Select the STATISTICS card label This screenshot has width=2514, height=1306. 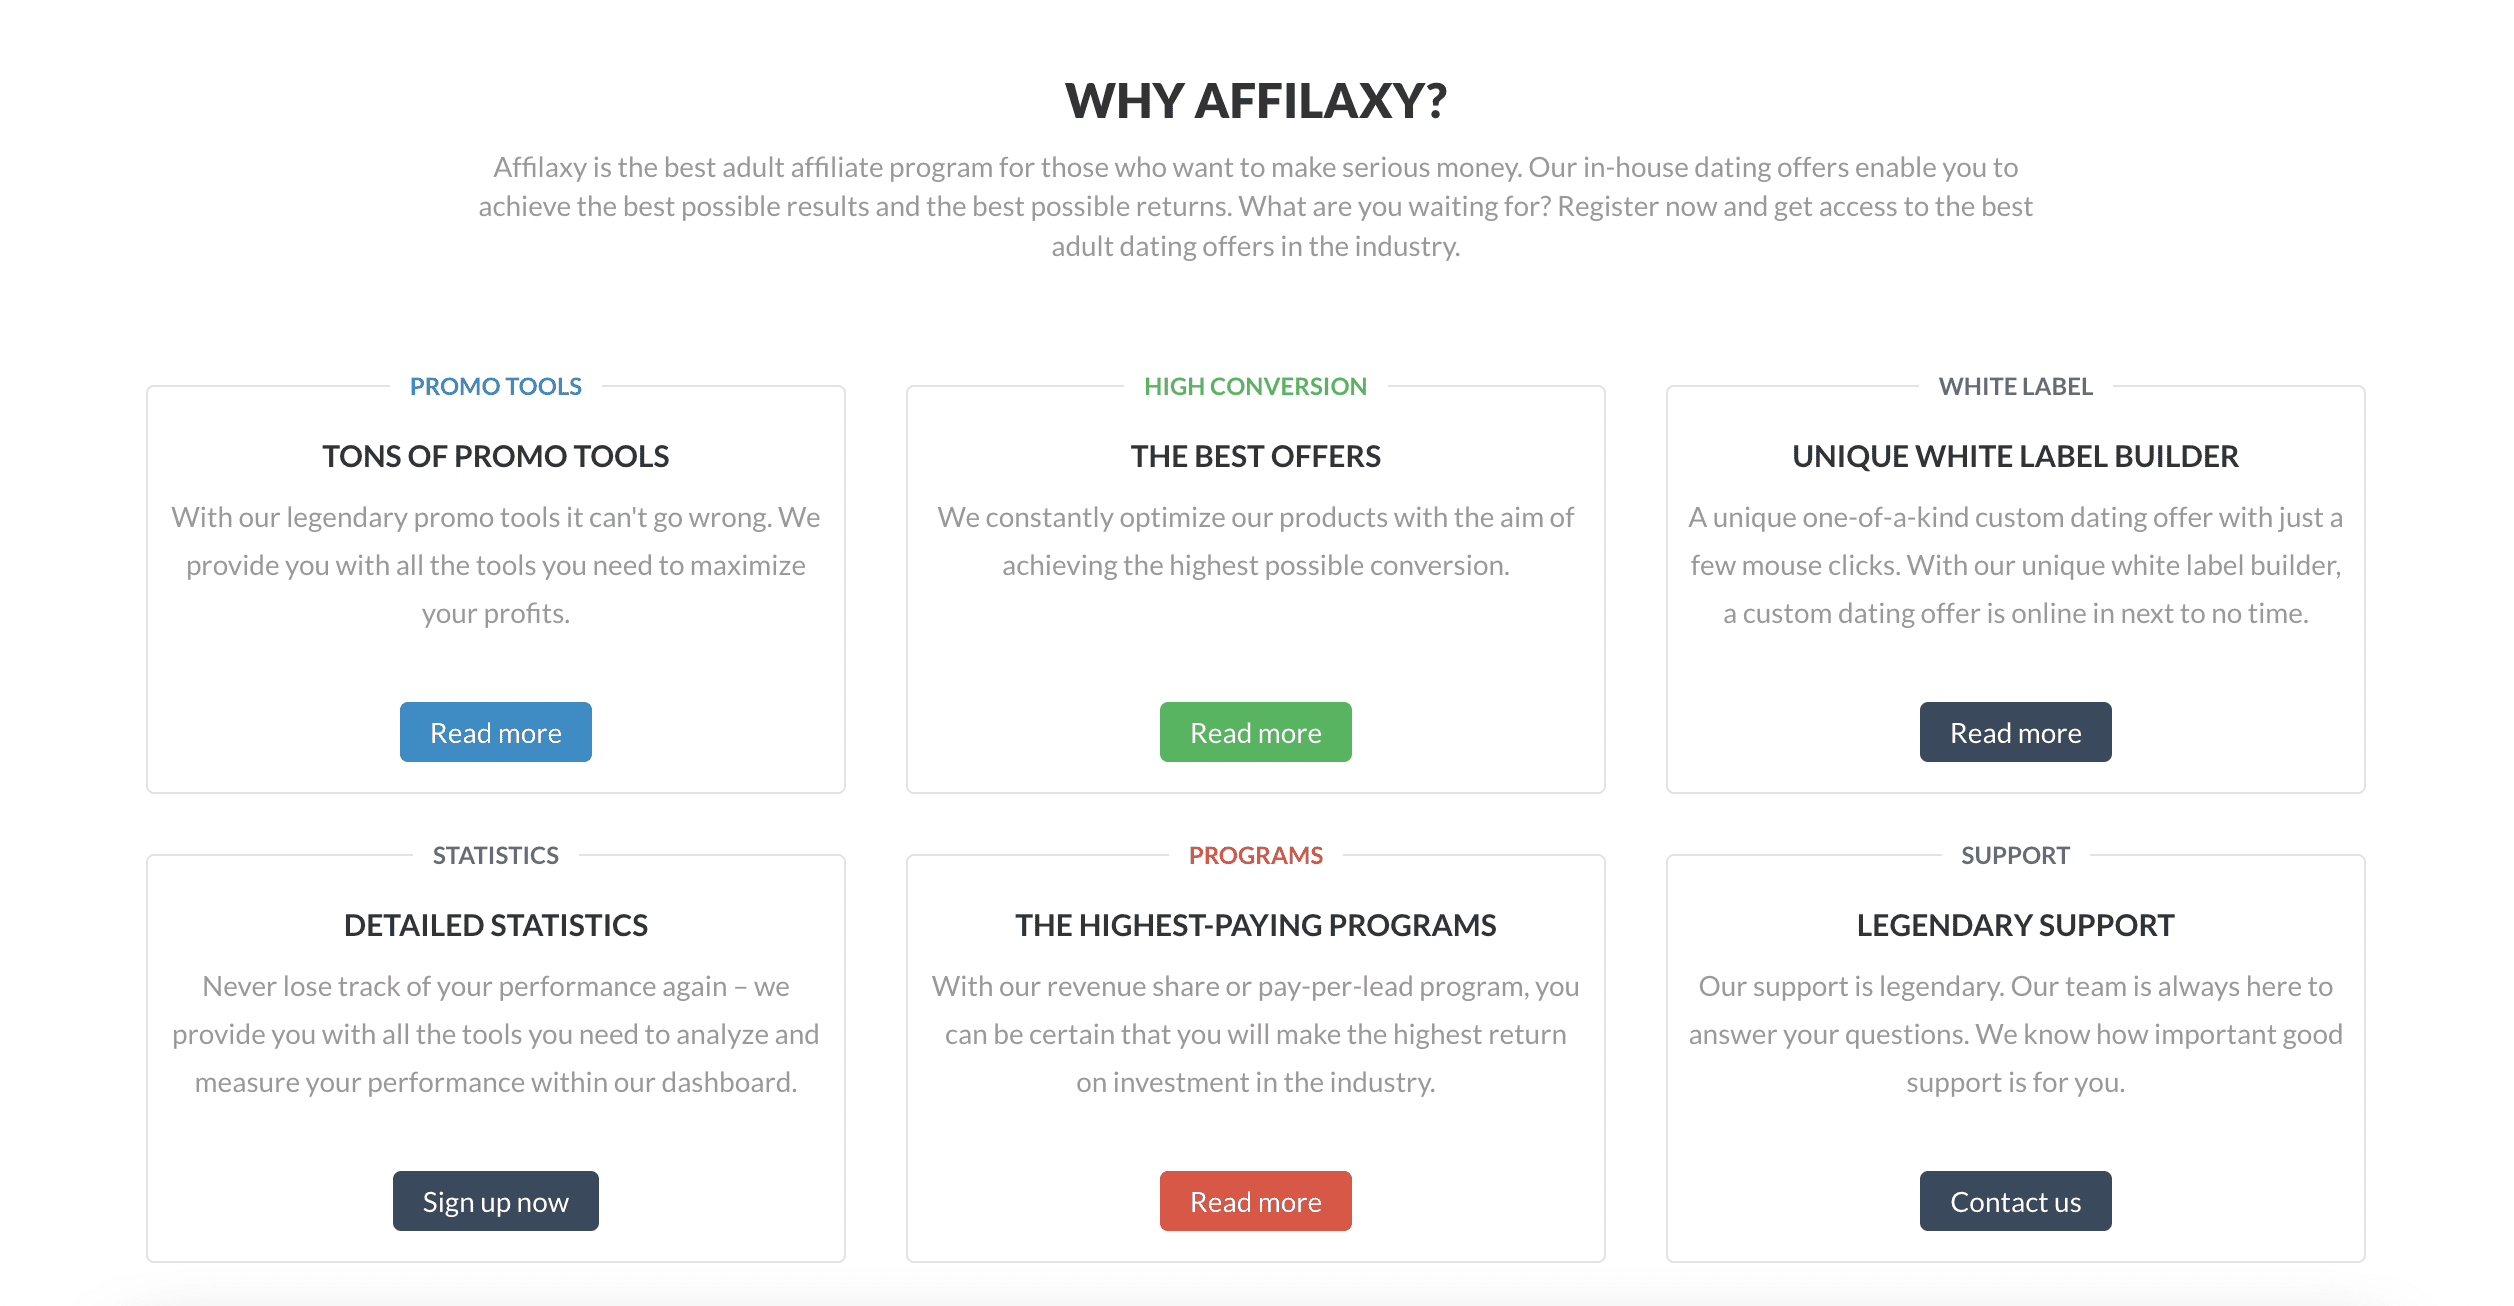click(495, 855)
